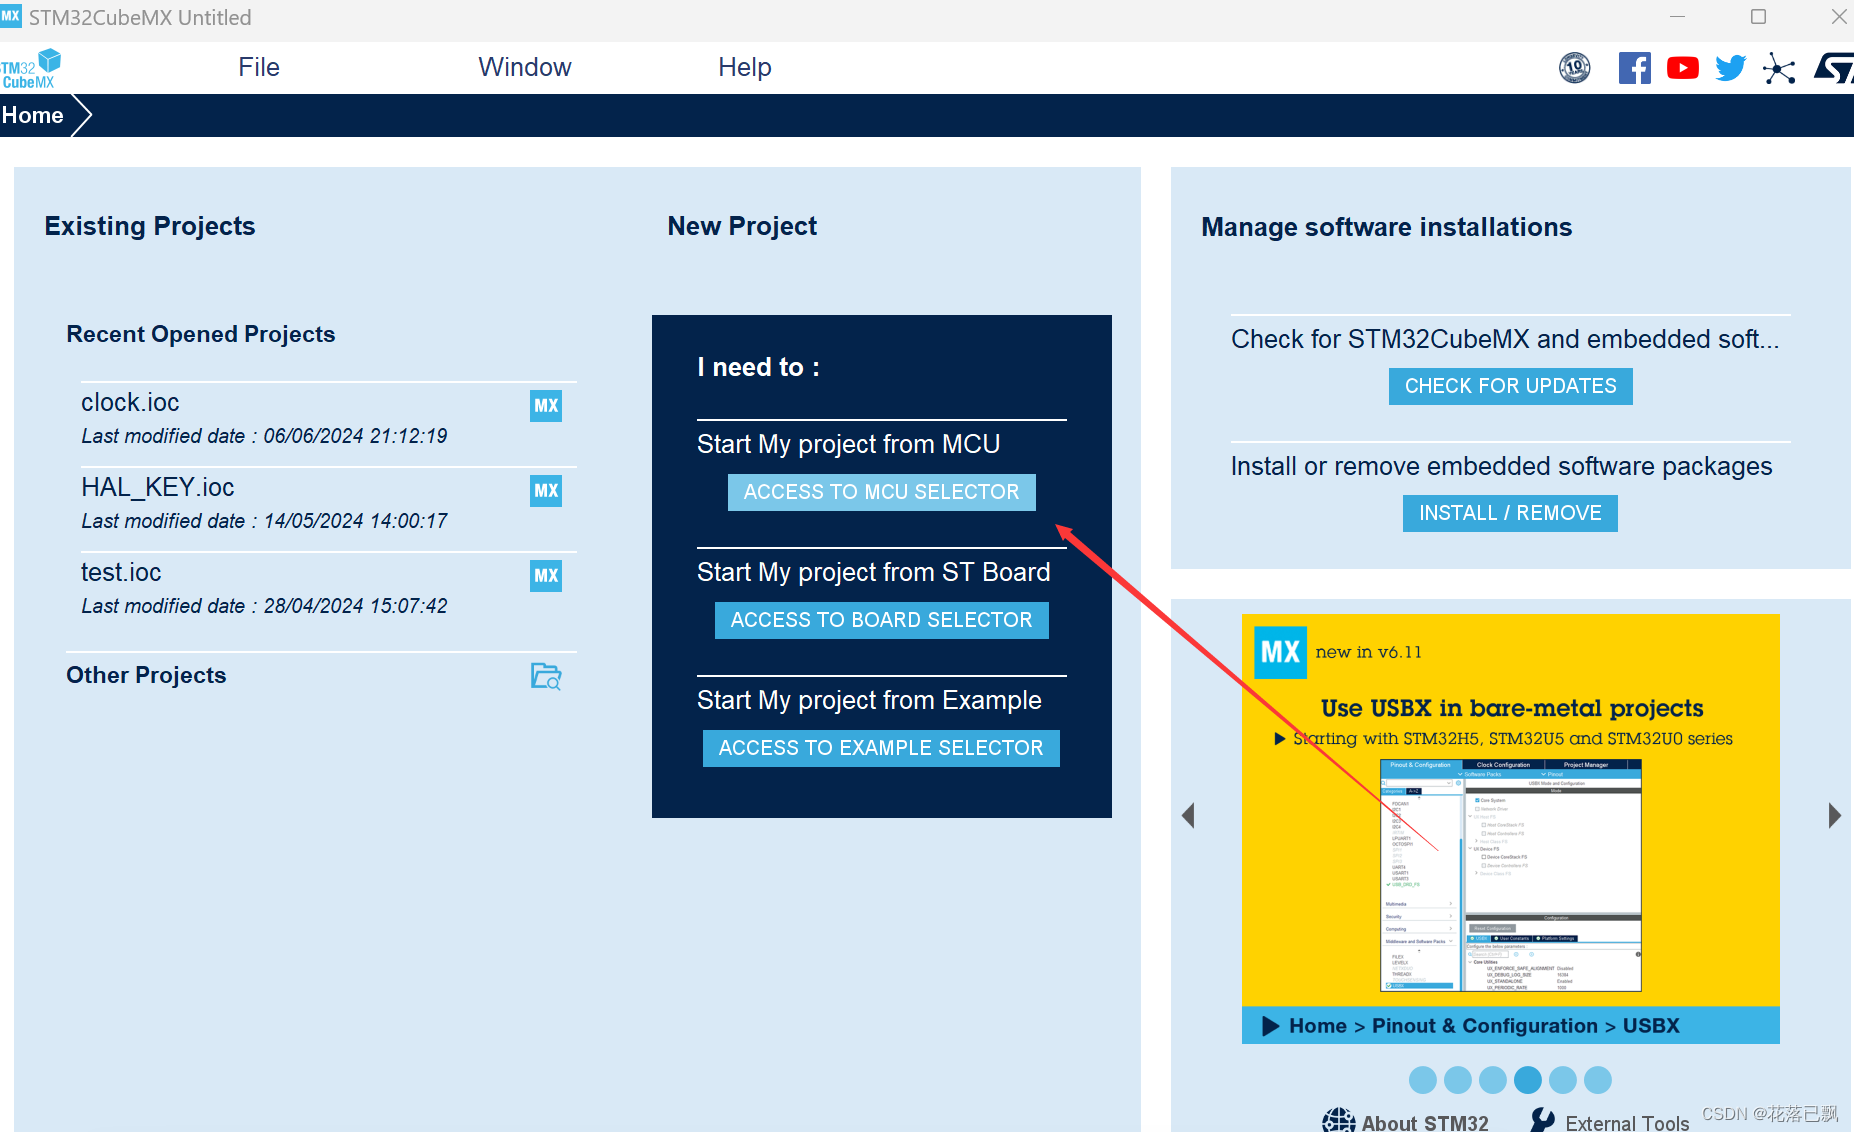Viewport: 1854px width, 1132px height.
Task: Click MX icon beside clock.ioc
Action: point(546,406)
